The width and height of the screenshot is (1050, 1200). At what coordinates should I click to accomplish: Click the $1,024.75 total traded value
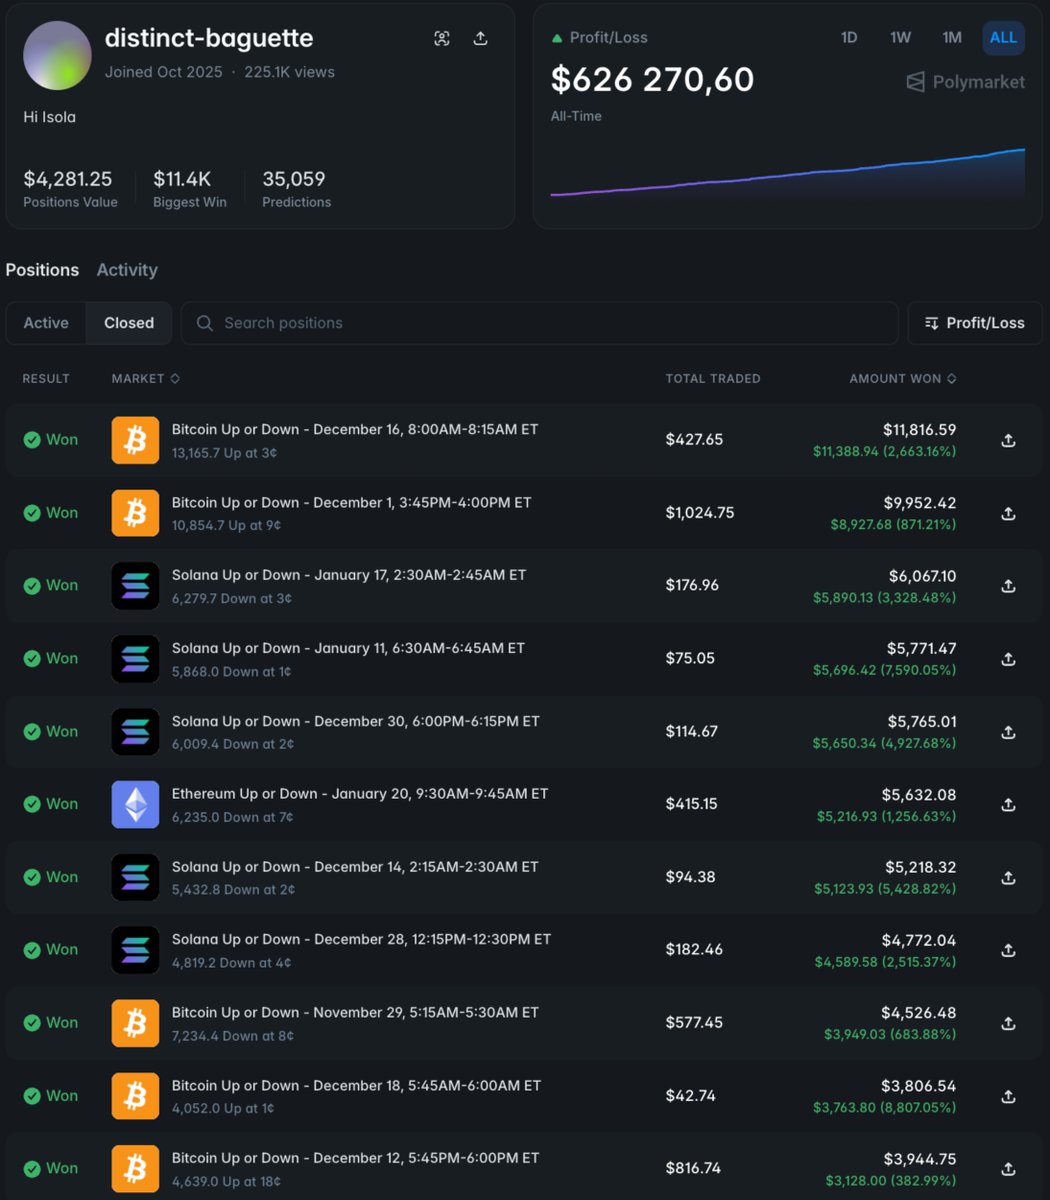point(700,513)
